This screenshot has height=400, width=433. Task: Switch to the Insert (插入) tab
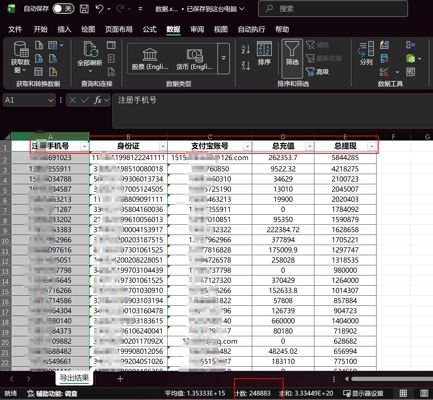point(64,29)
